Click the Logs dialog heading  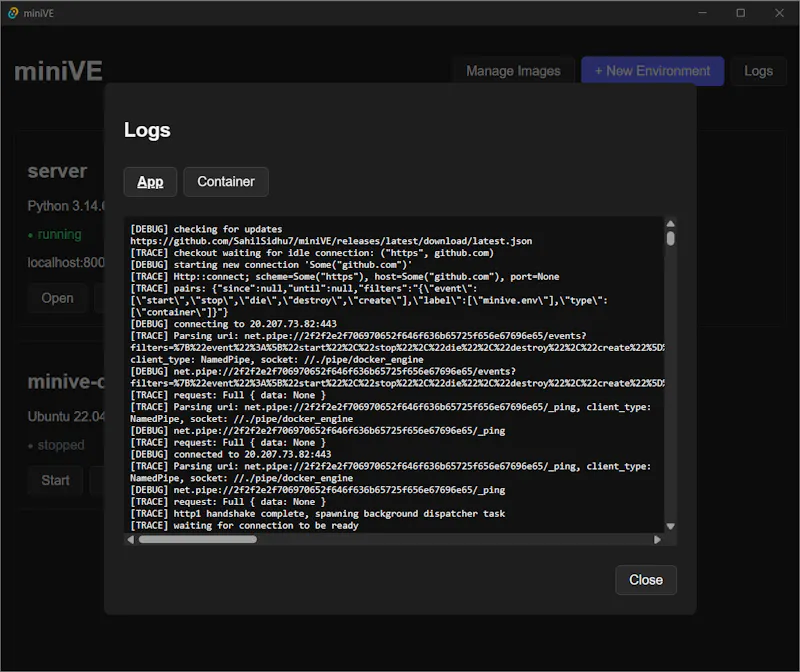click(x=147, y=130)
